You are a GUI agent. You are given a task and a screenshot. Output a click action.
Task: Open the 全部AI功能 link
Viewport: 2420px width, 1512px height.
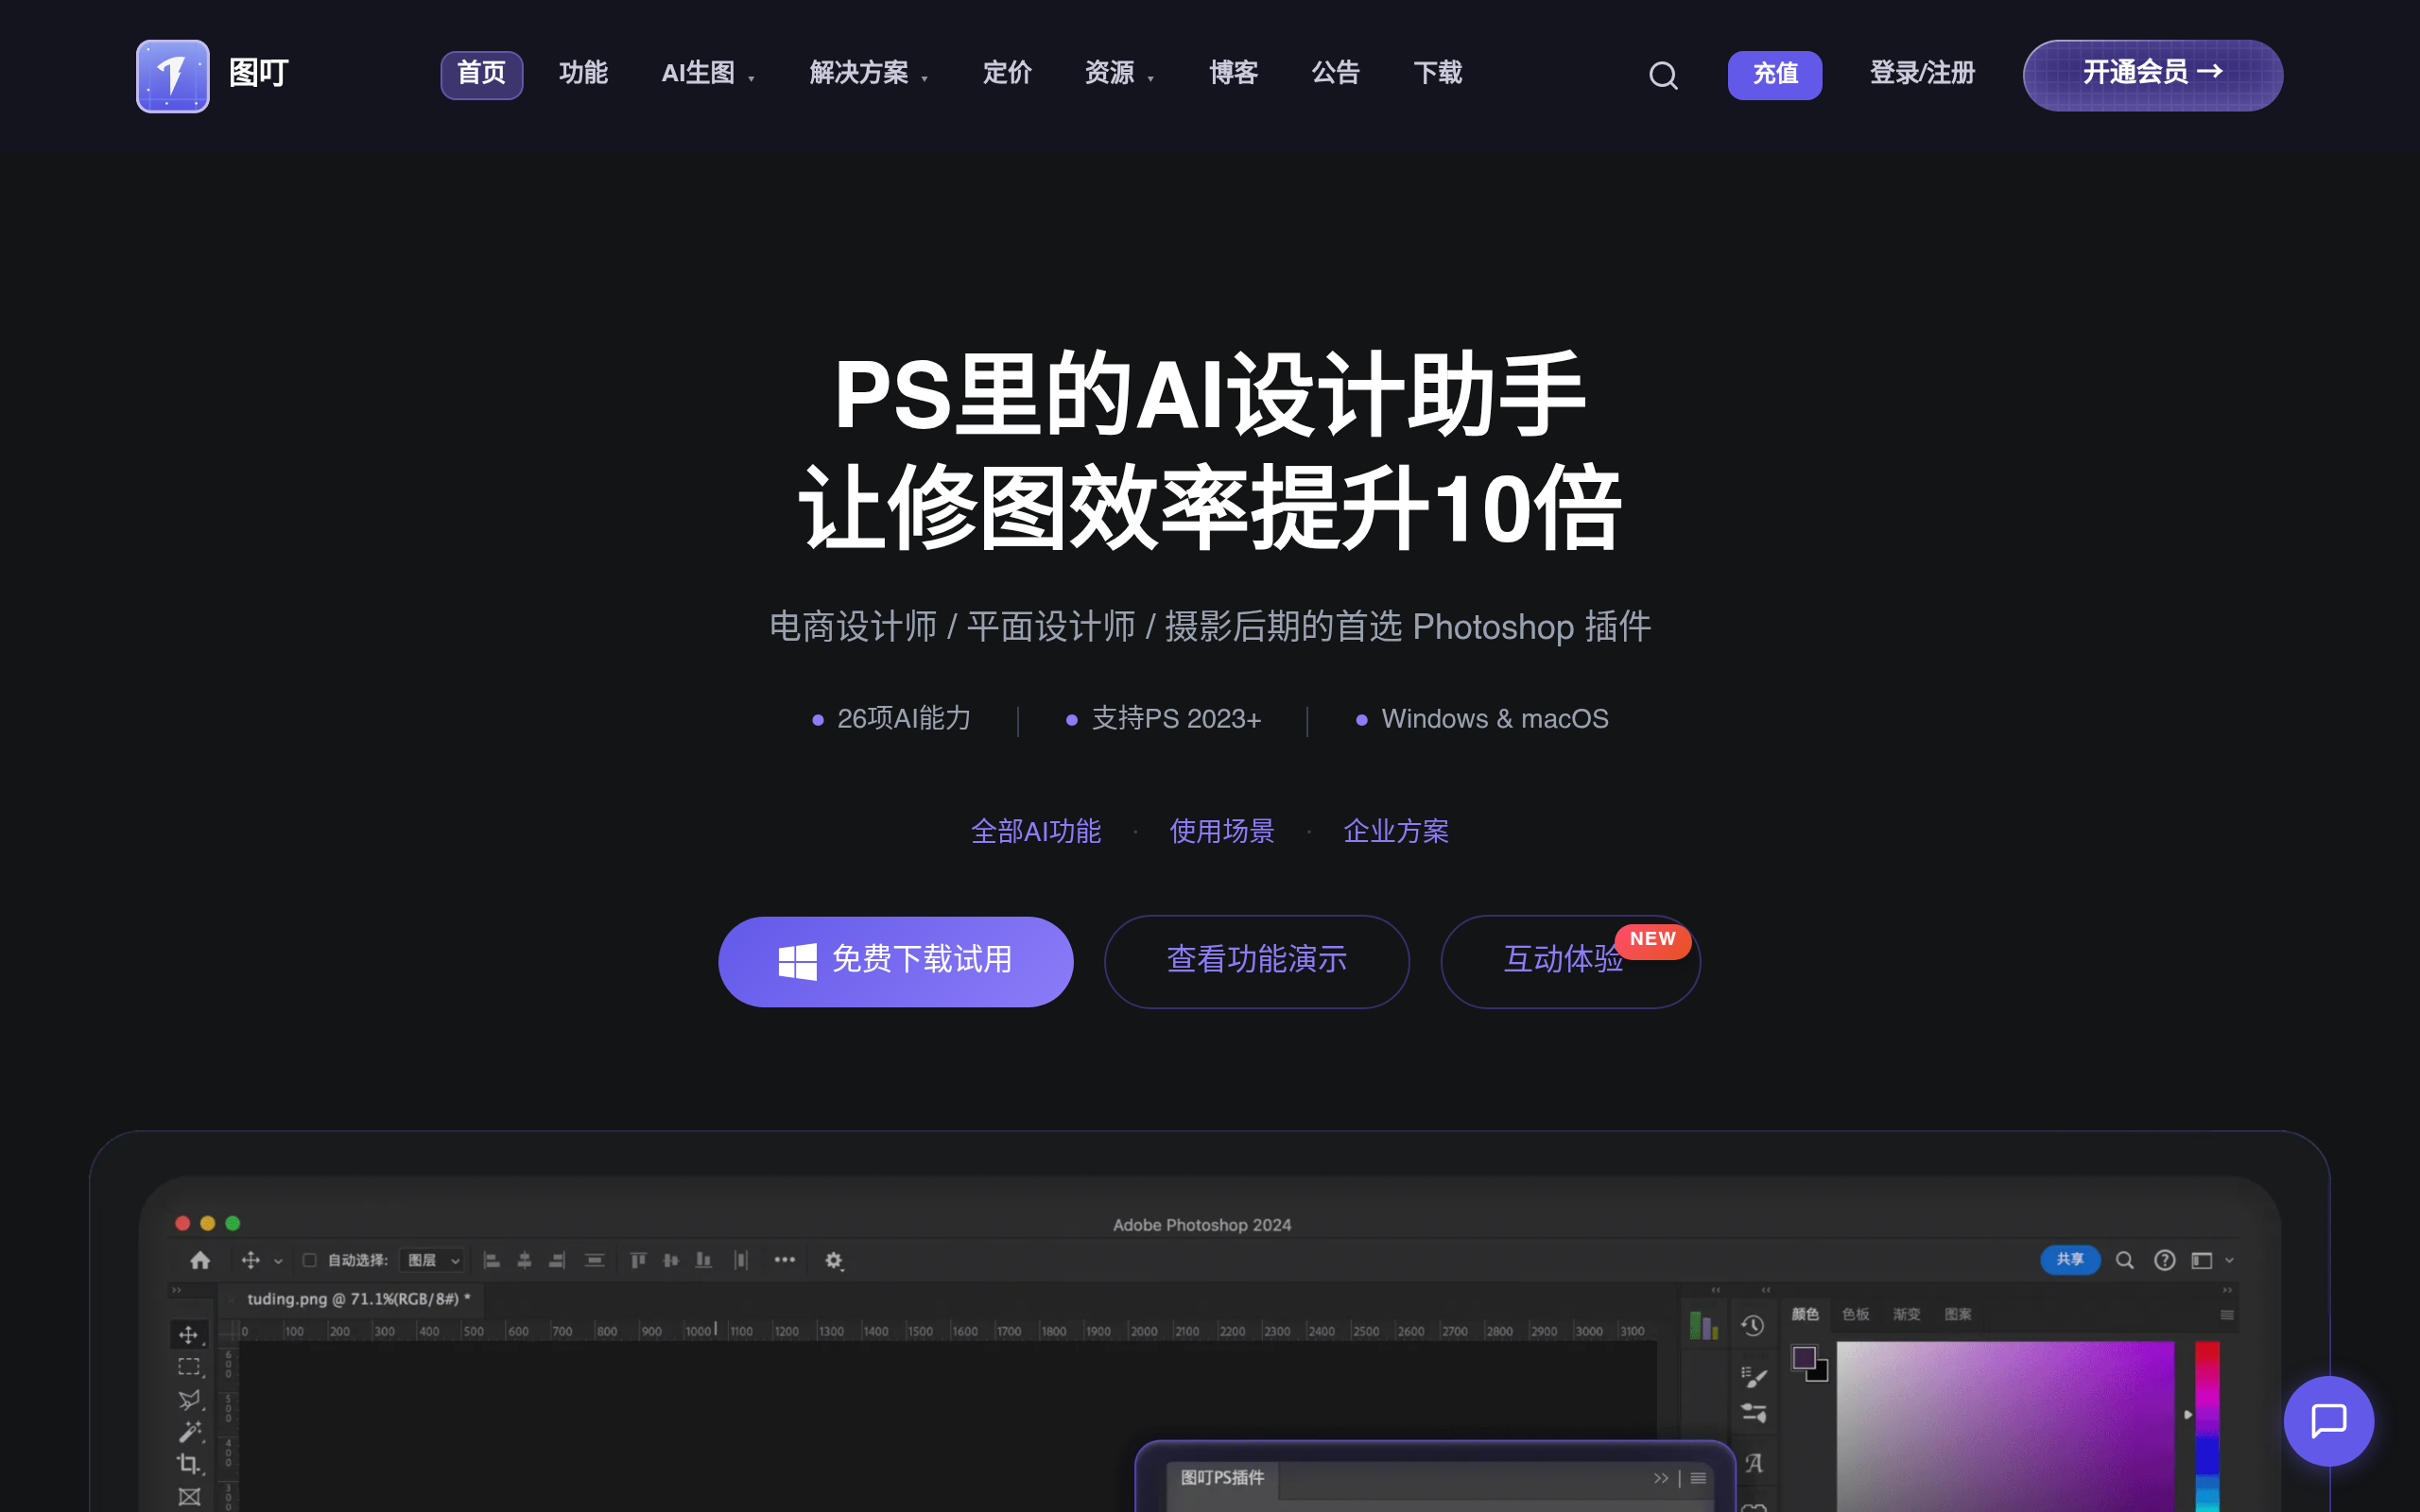coord(1036,831)
